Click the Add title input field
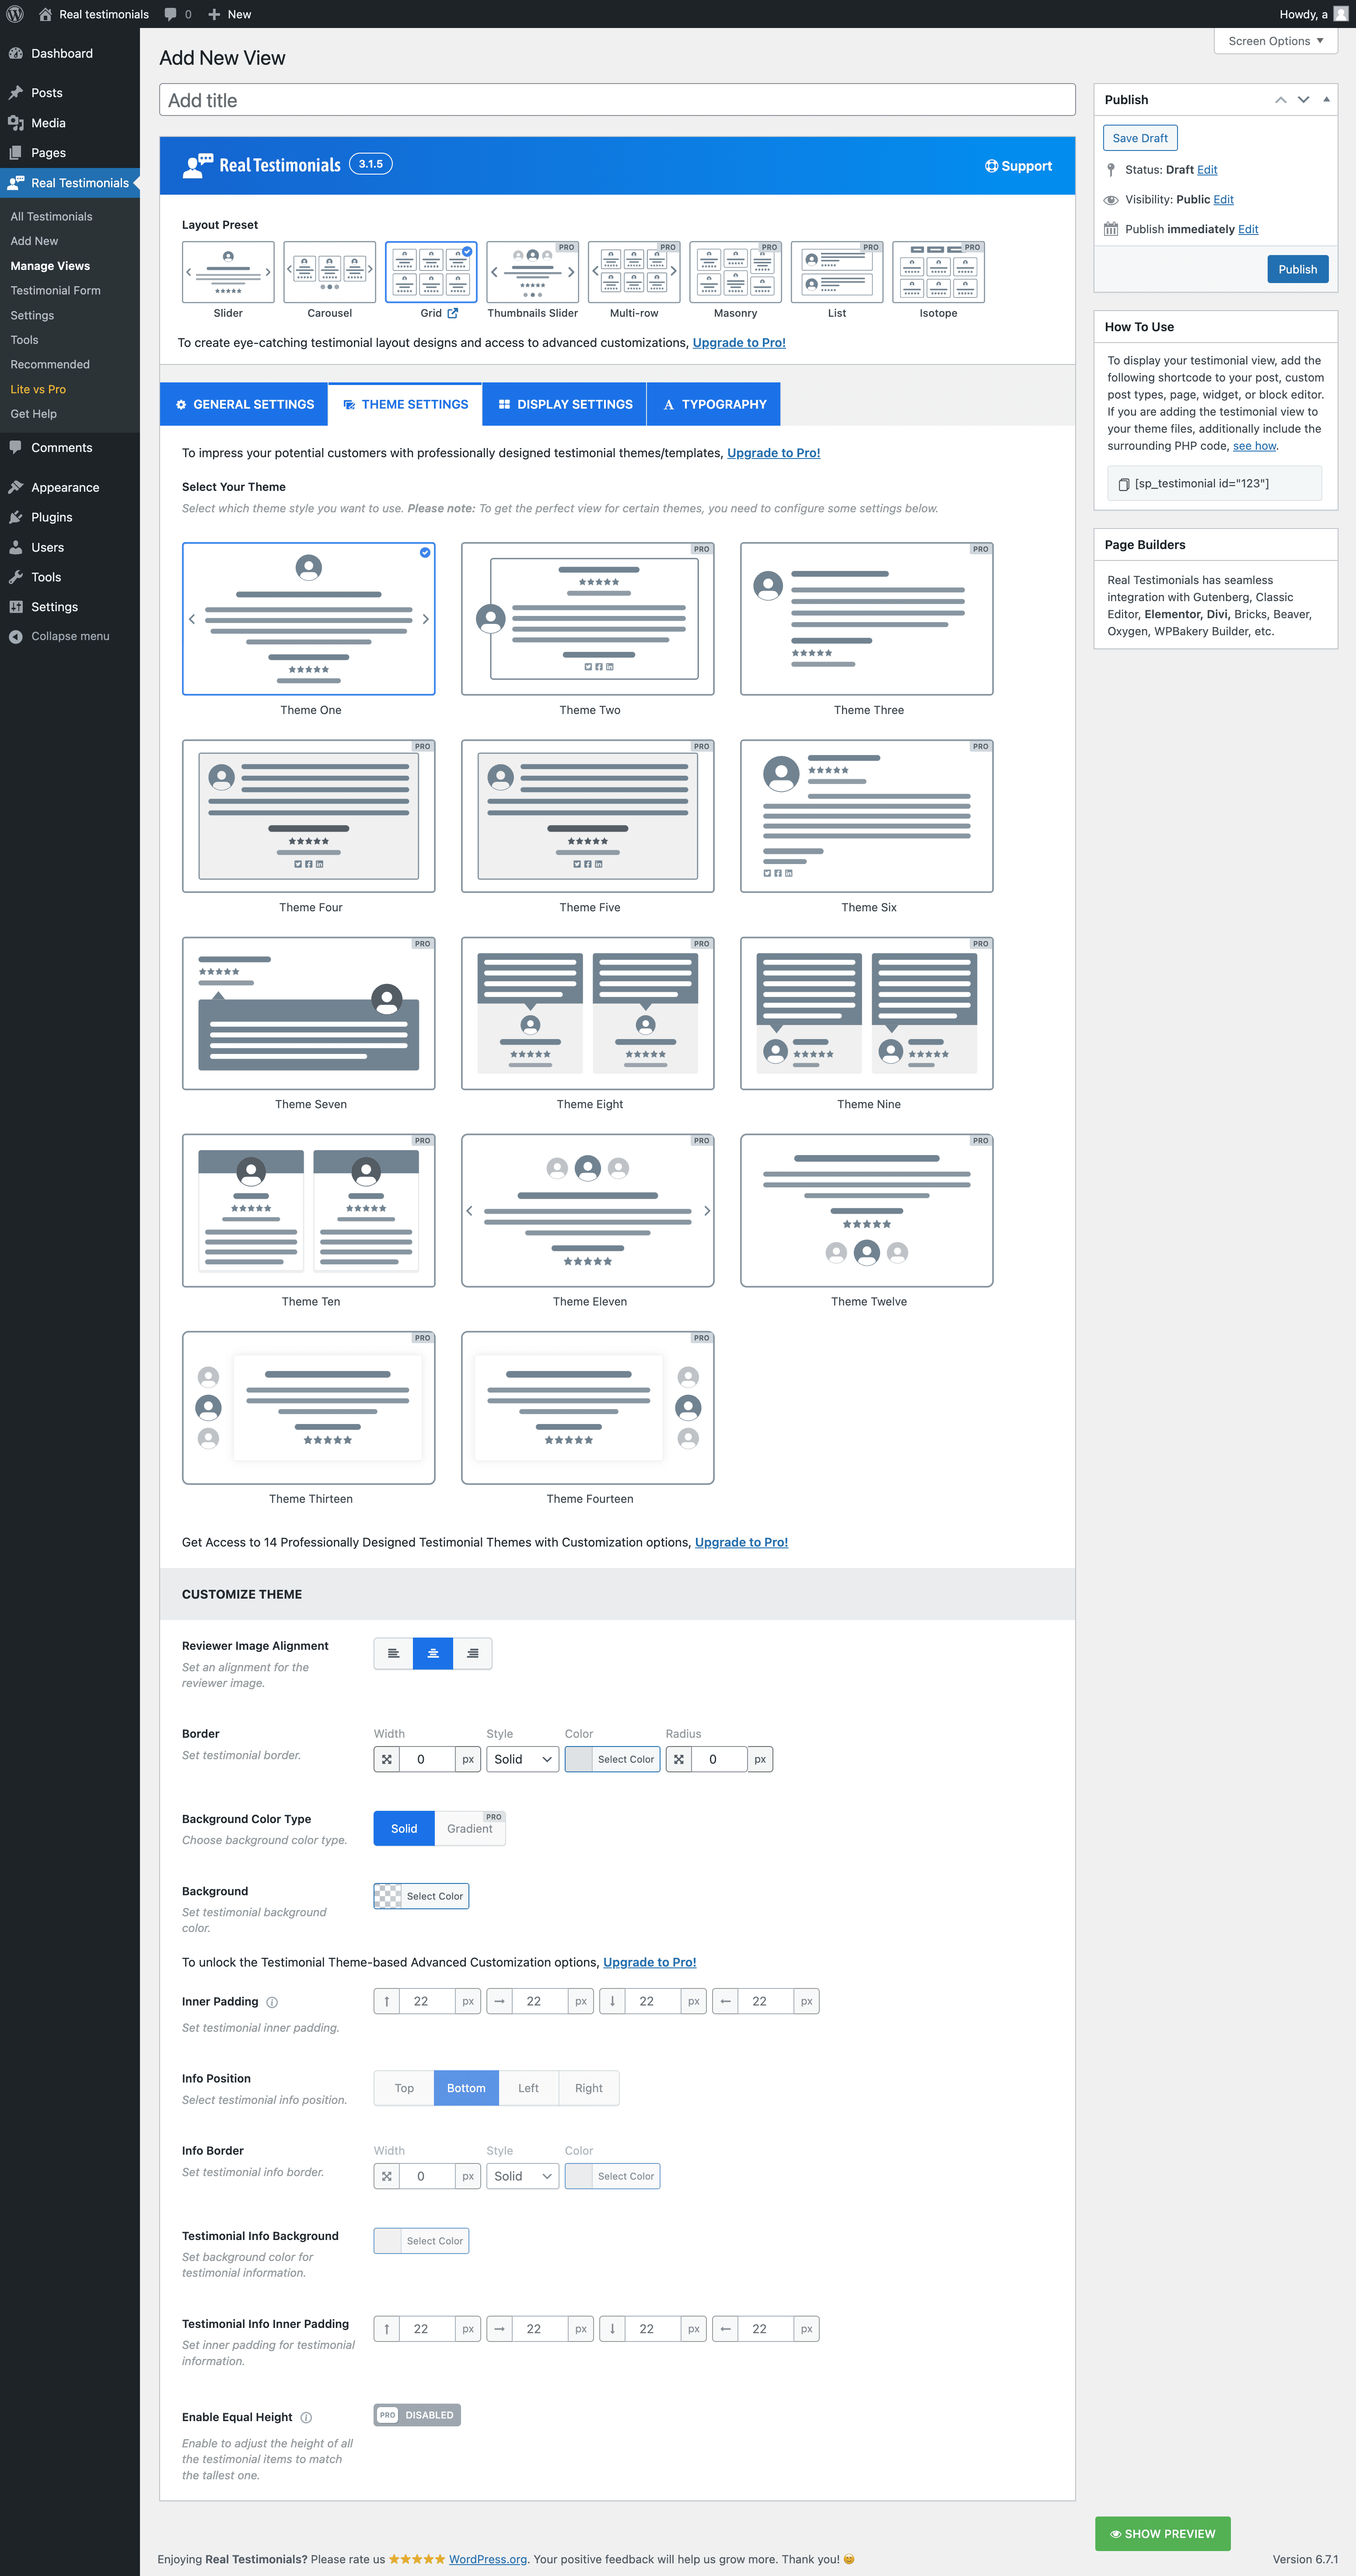This screenshot has height=2576, width=1356. click(x=617, y=100)
